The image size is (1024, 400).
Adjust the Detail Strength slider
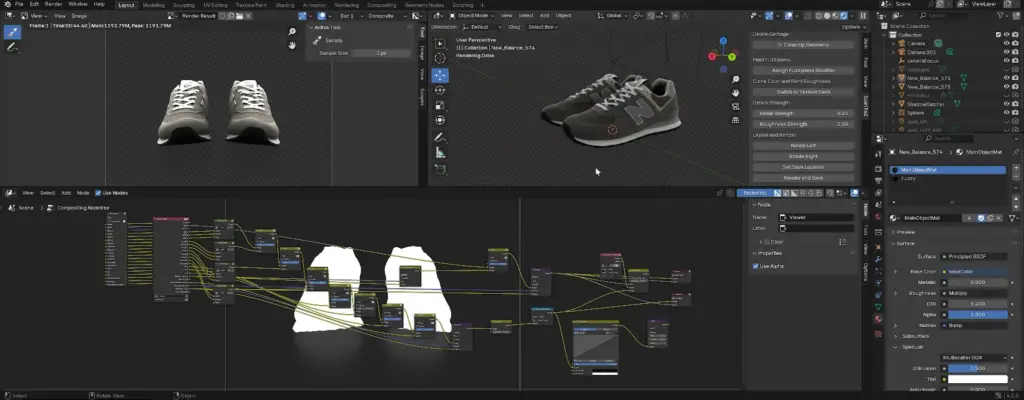(x=803, y=113)
